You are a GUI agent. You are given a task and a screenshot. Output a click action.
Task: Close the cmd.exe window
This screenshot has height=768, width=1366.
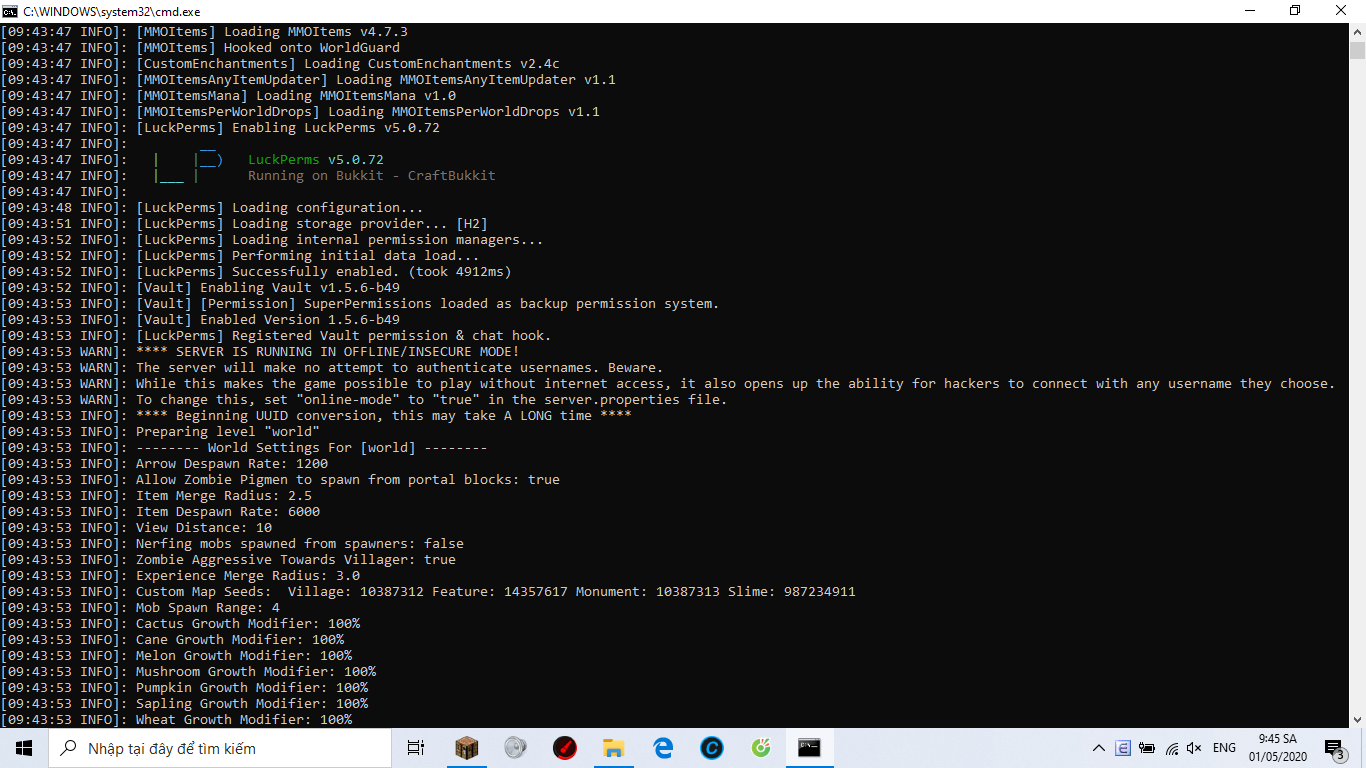tap(1342, 10)
